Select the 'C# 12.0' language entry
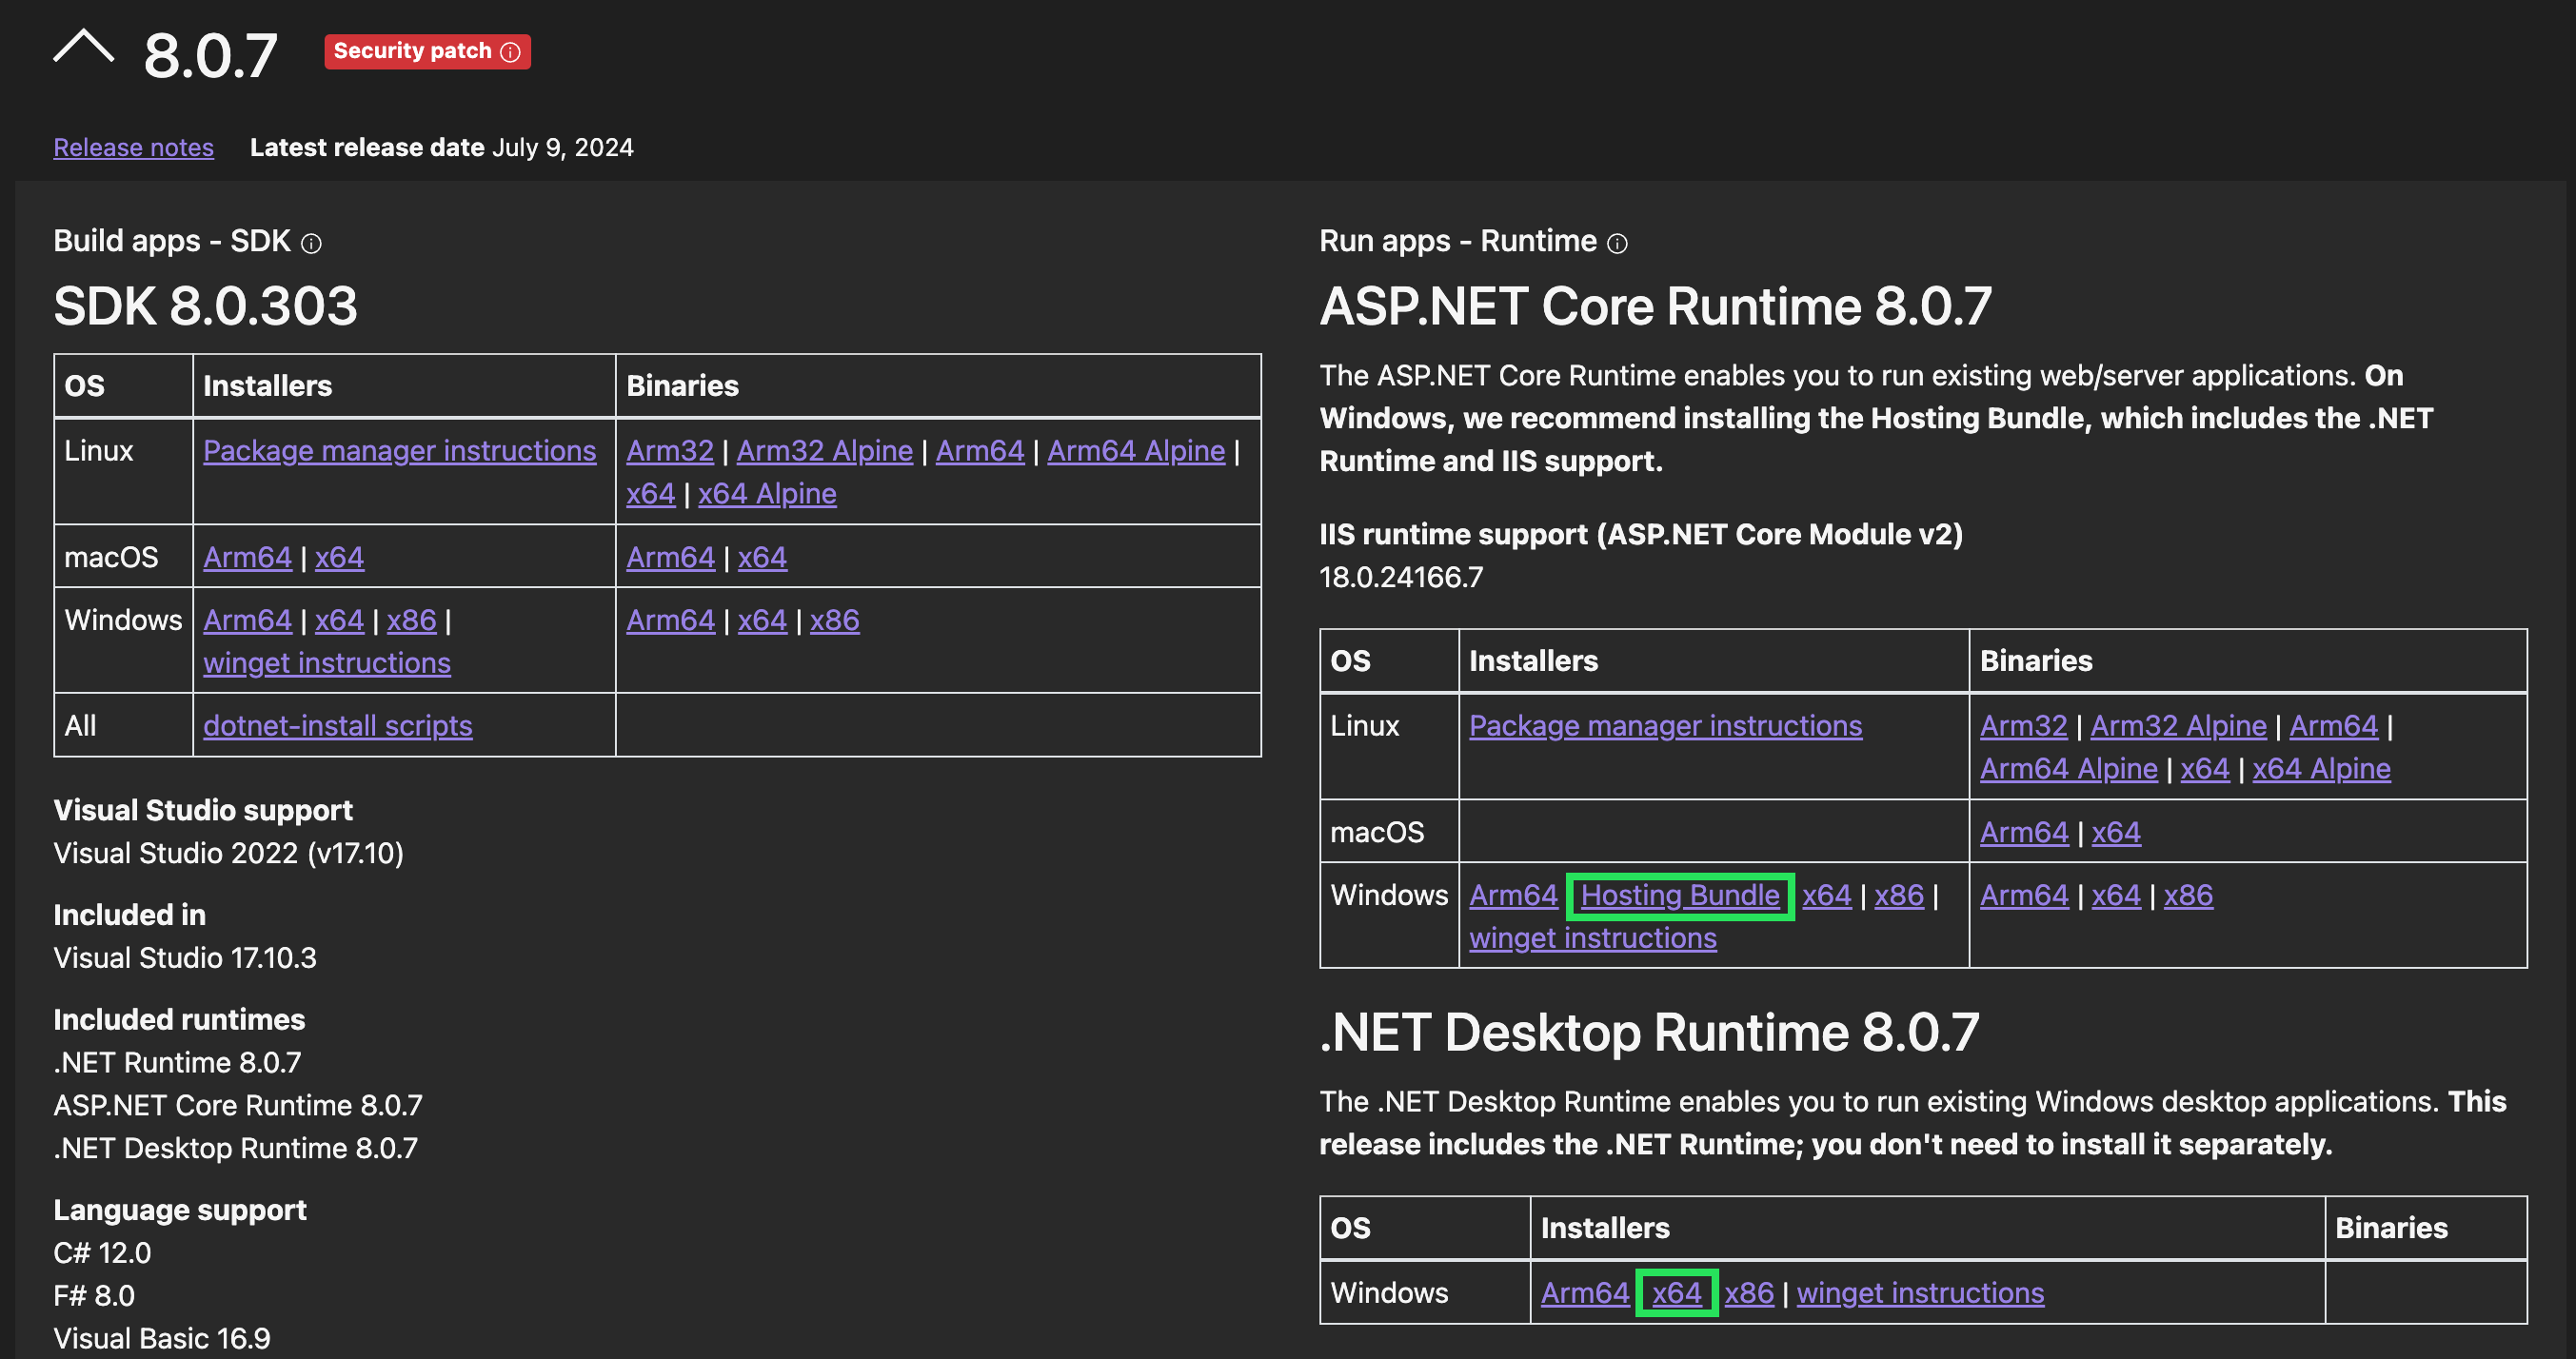This screenshot has height=1359, width=2576. coord(102,1253)
